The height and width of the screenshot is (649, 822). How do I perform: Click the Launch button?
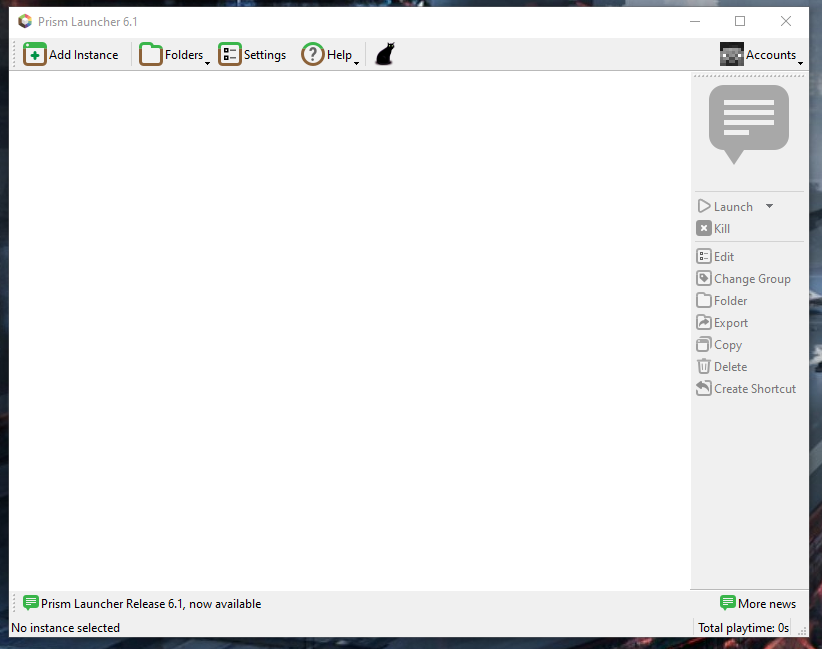pos(725,206)
